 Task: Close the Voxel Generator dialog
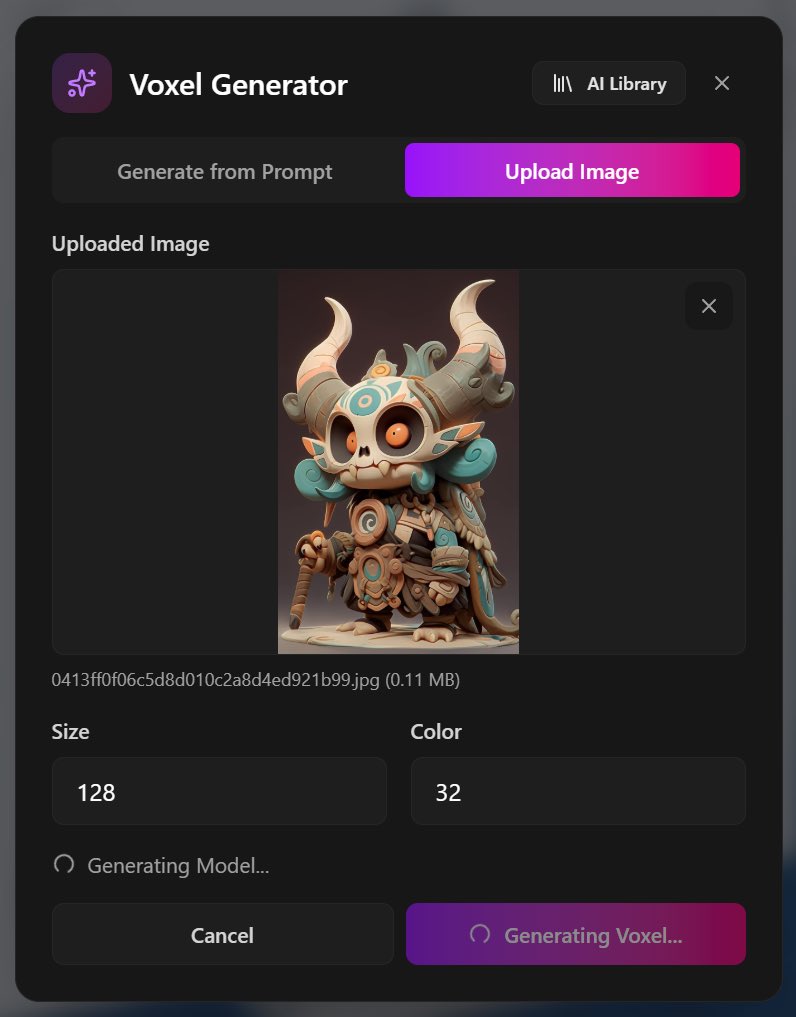(721, 83)
